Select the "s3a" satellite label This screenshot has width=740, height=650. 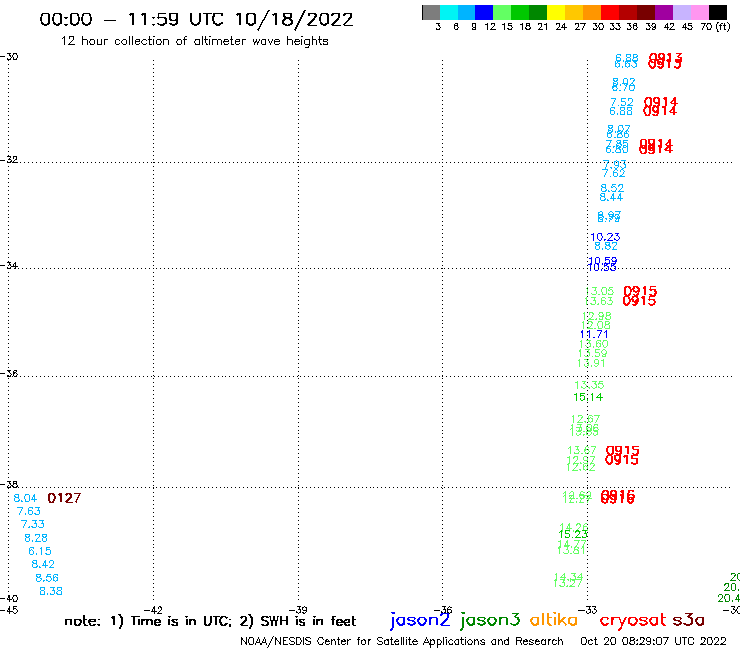tap(688, 620)
